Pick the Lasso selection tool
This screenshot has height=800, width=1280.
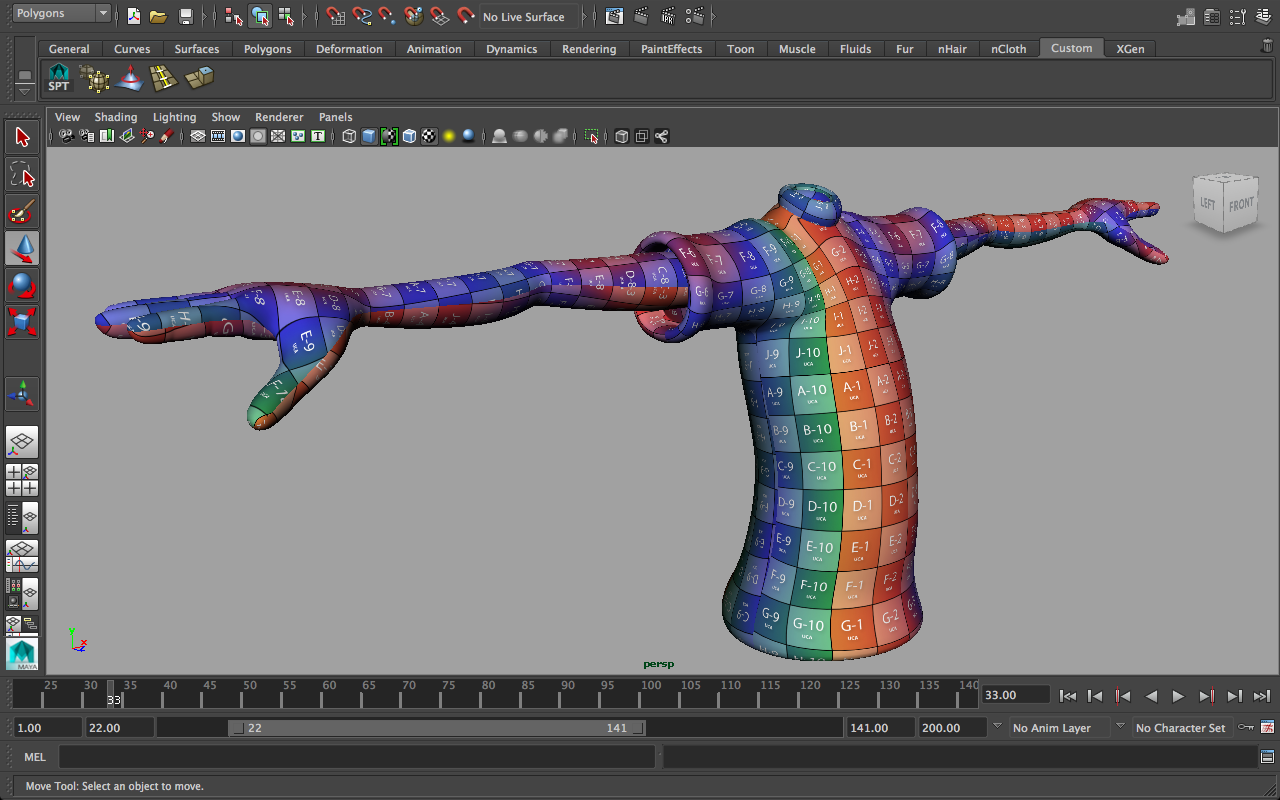tap(22, 174)
